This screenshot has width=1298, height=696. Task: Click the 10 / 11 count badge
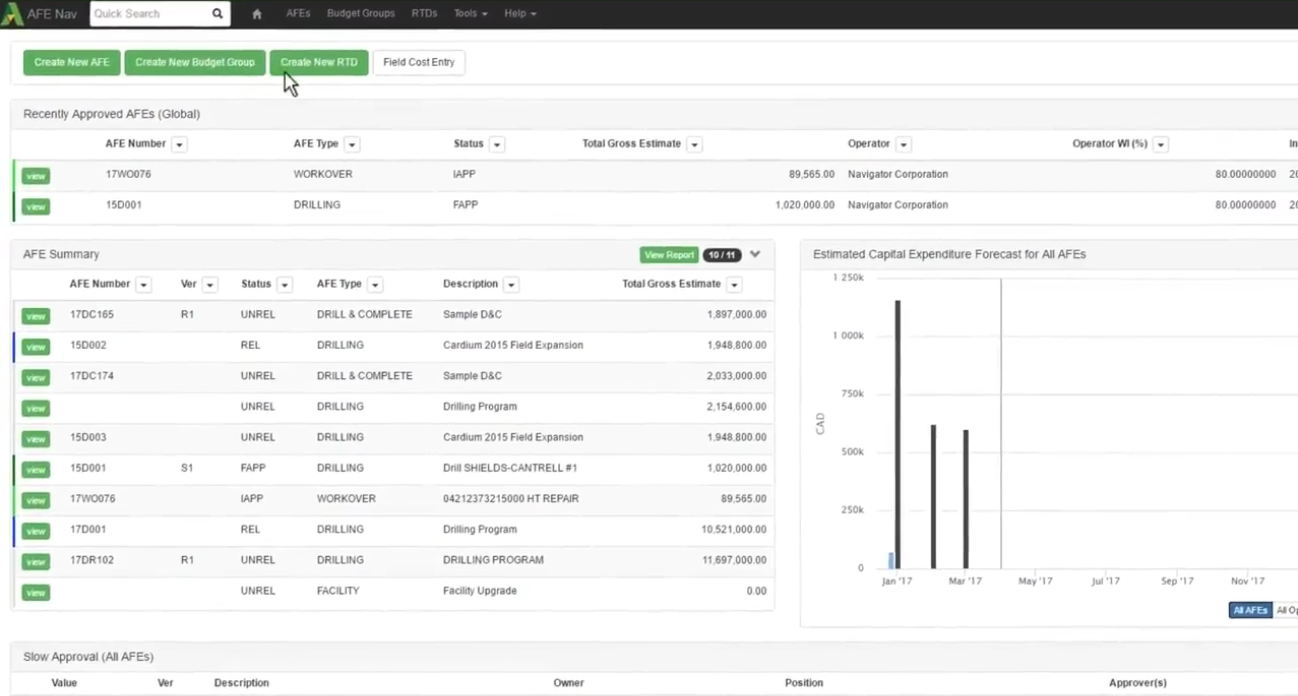tap(722, 255)
